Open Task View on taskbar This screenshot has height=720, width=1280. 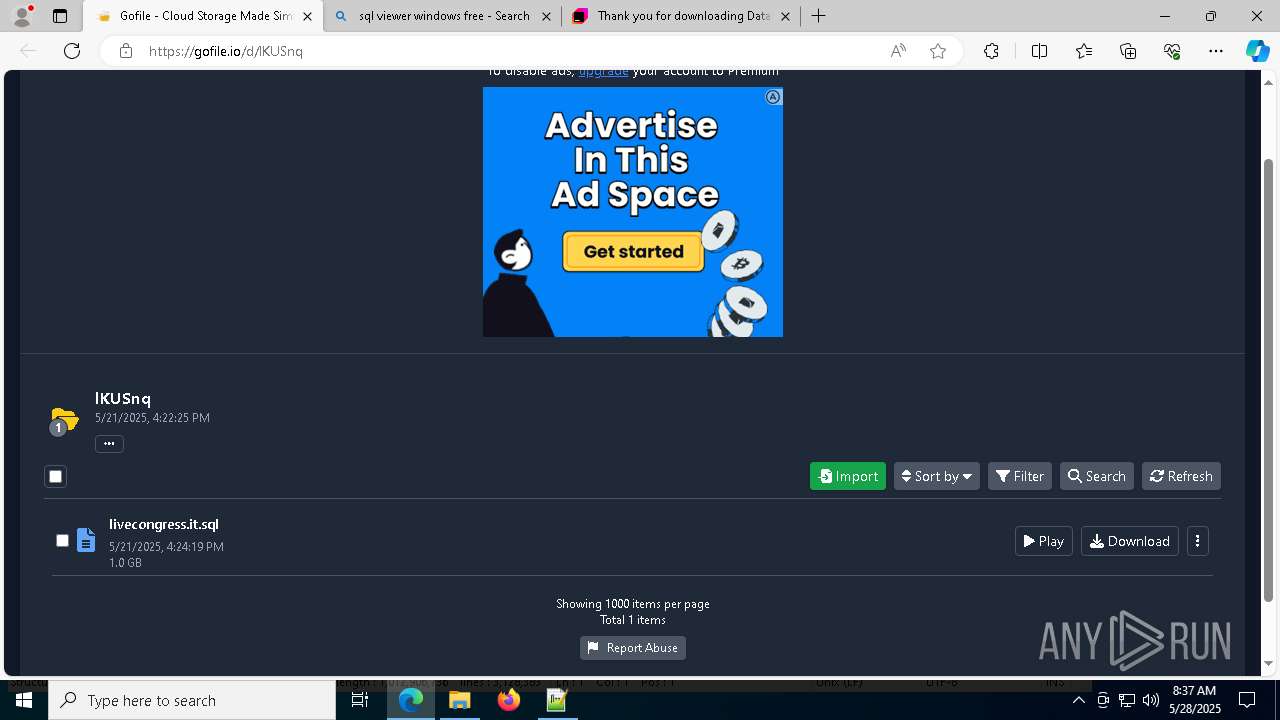[x=360, y=700]
